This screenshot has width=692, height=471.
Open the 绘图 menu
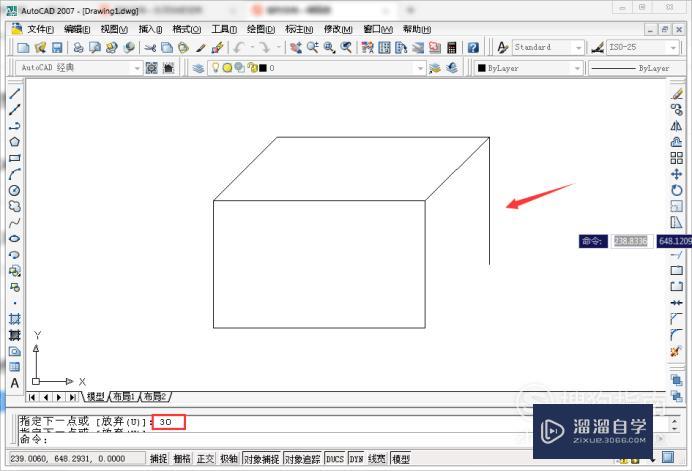pos(261,29)
